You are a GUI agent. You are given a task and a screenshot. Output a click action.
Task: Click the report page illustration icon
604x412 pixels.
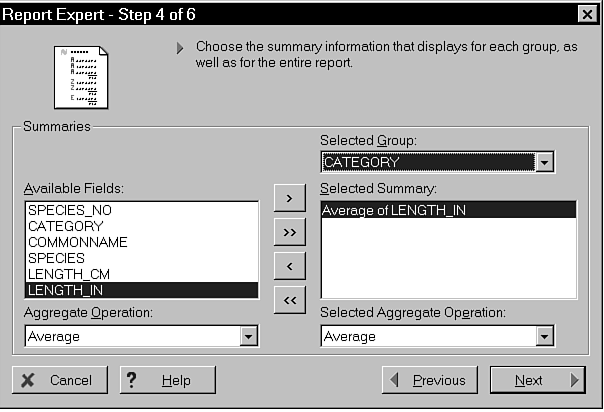click(x=79, y=74)
